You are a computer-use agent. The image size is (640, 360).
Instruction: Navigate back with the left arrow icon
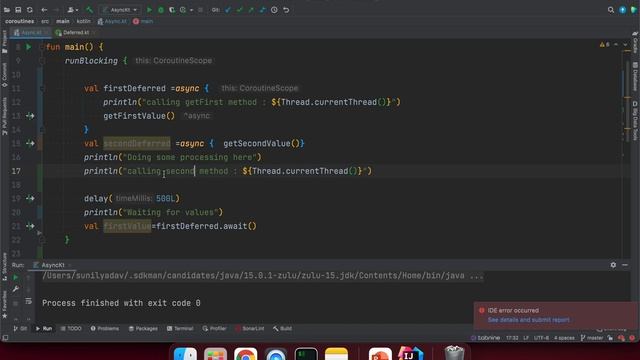[44, 10]
